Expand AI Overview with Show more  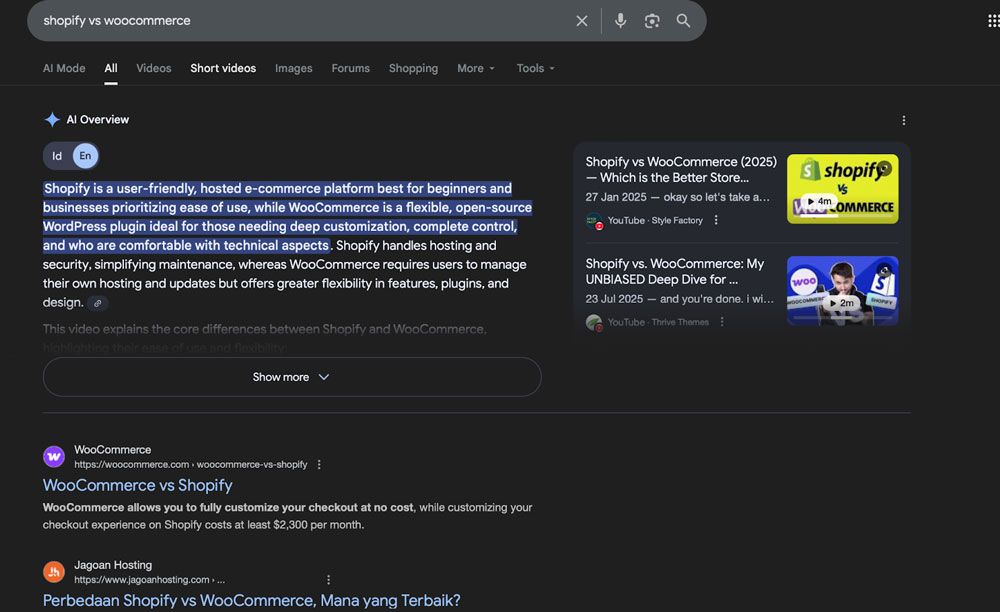click(291, 377)
